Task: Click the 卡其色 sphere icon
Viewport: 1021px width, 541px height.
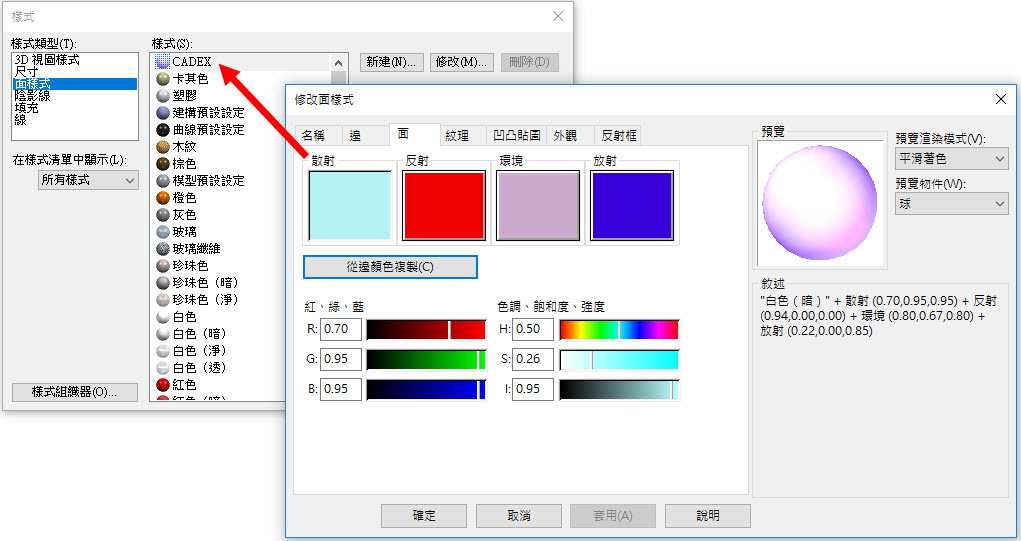Action: click(x=163, y=79)
